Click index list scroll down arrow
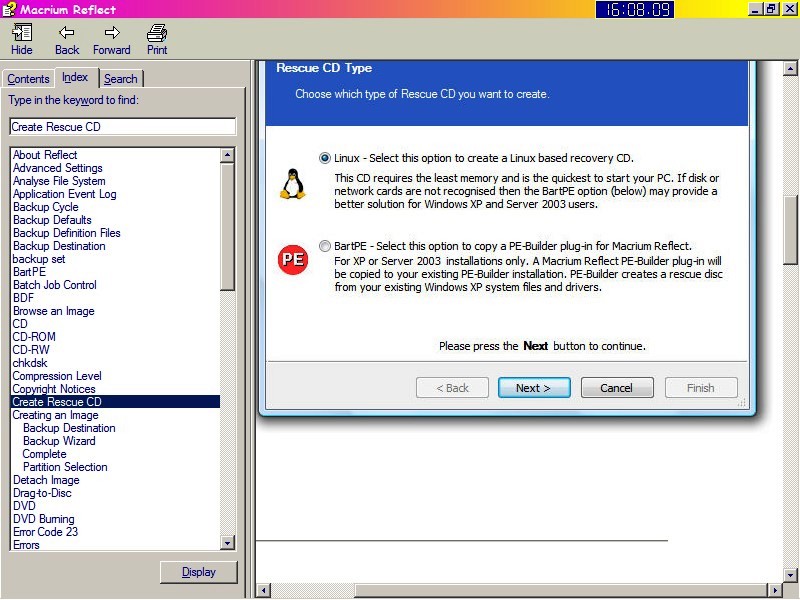Viewport: 800px width, 600px height. (x=228, y=542)
